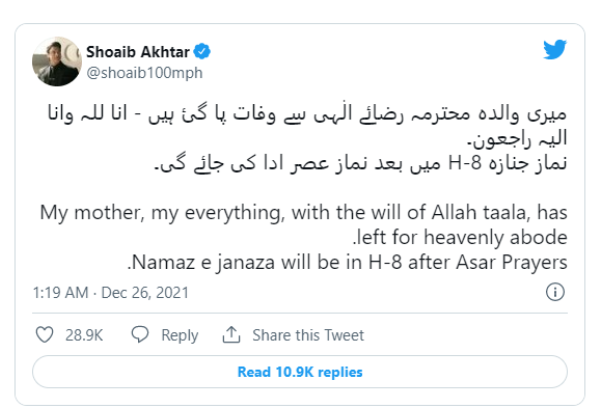Click the reply speech bubble icon
This screenshot has height=415, width=600.
click(141, 334)
